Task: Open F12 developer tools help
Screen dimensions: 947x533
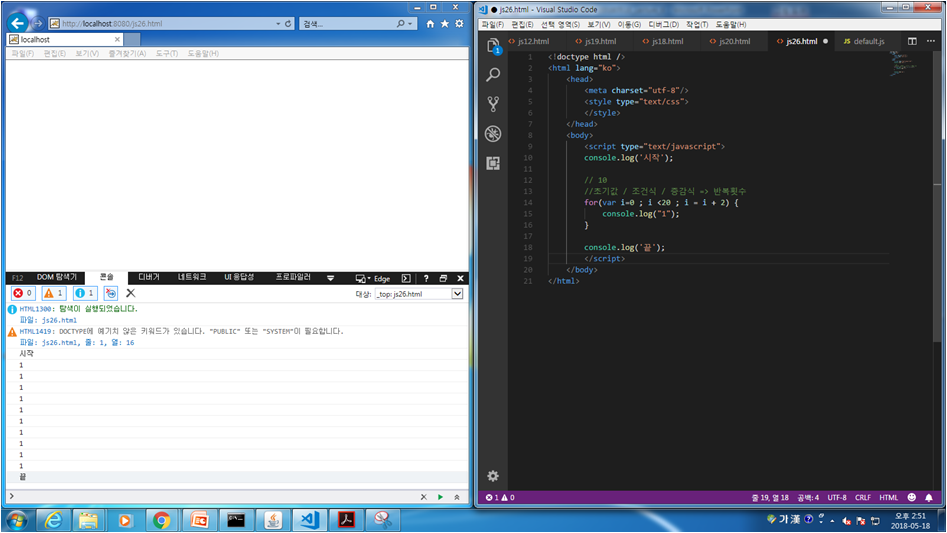Action: click(x=426, y=278)
